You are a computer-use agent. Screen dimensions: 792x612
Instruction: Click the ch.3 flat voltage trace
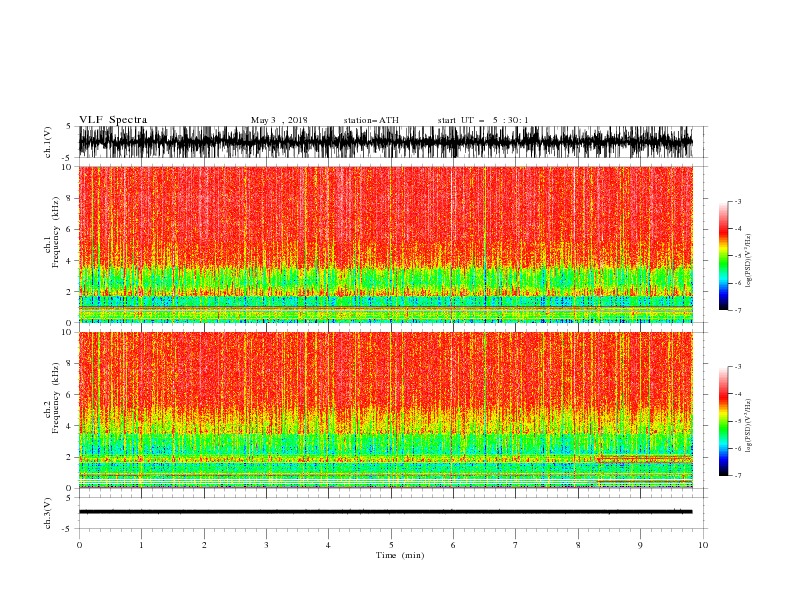pos(385,512)
